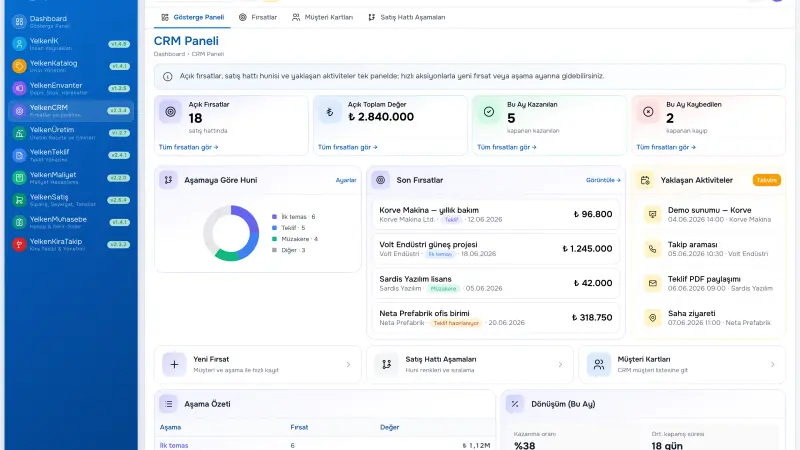Open YelkenÜretim module icon
Image resolution: width=800 pixels, height=450 pixels.
pyautogui.click(x=19, y=133)
